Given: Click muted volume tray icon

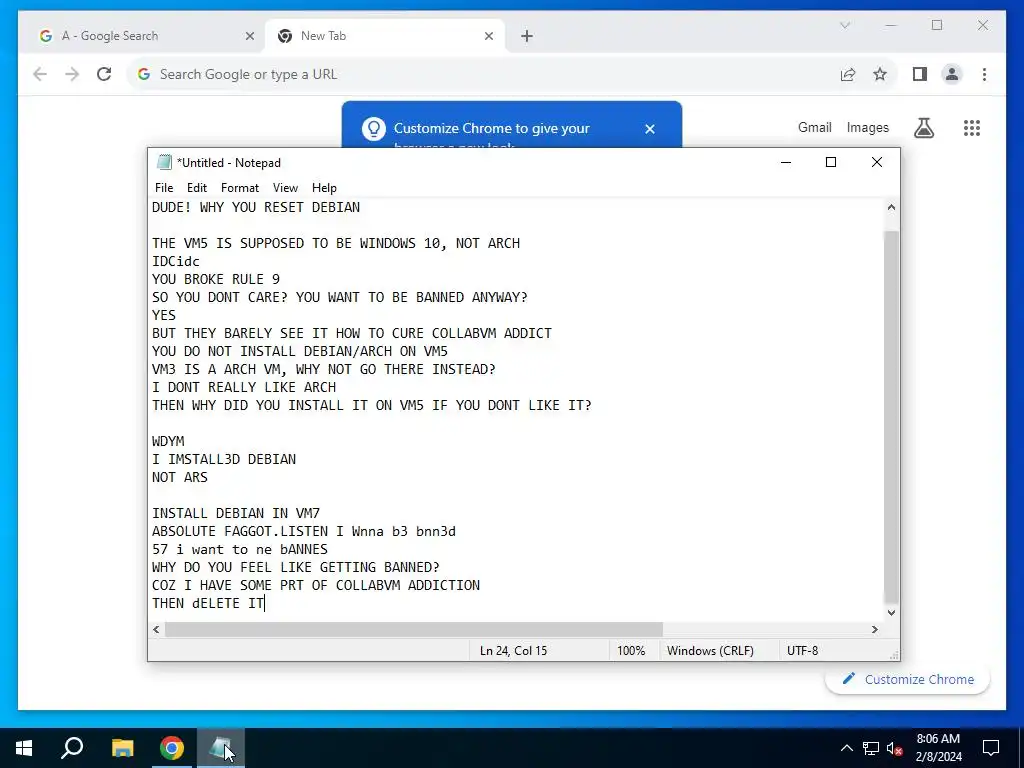Looking at the screenshot, I should (x=894, y=748).
